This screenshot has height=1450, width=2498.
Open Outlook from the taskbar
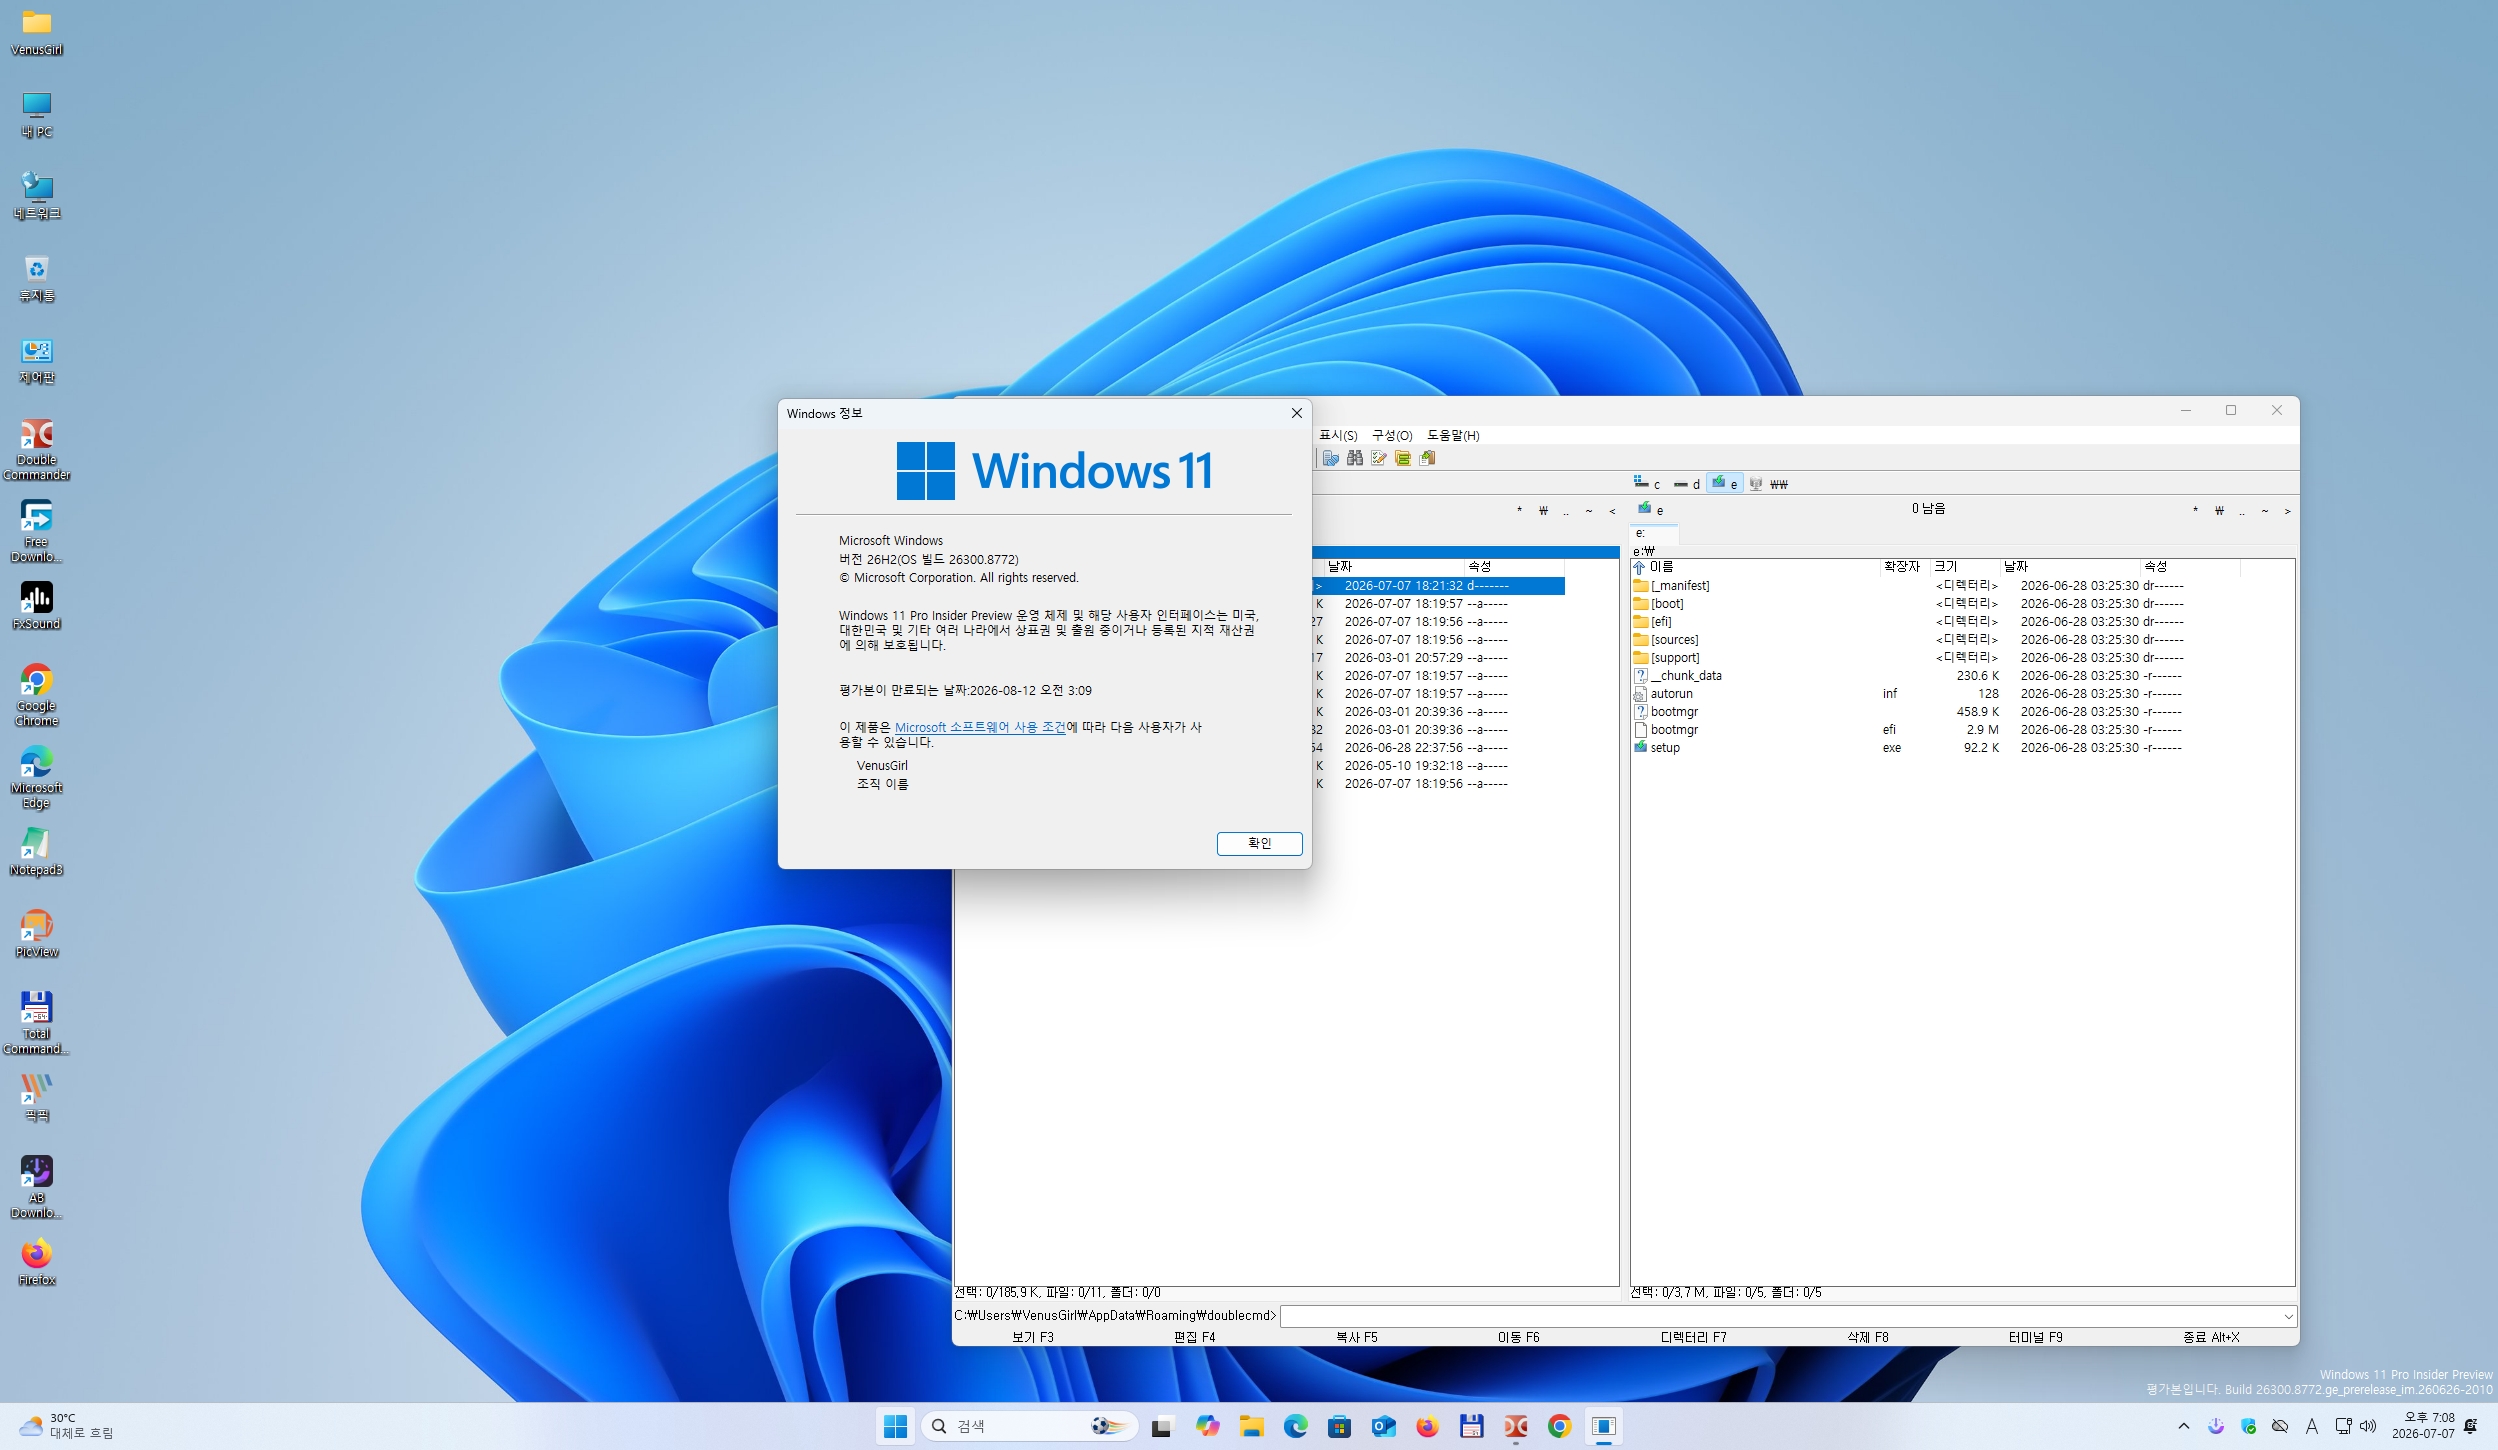coord(1383,1426)
